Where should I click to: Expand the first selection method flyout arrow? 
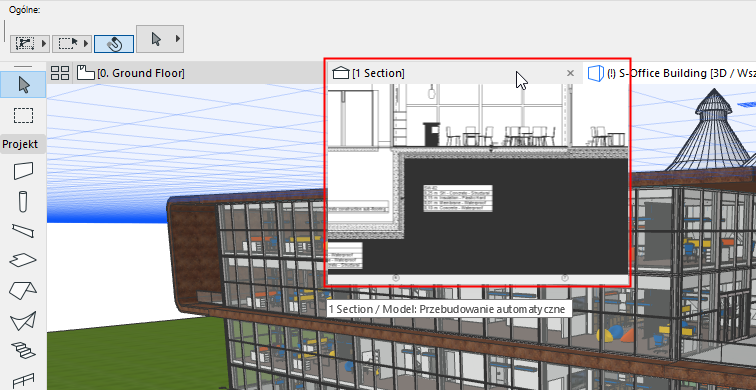tap(44, 43)
